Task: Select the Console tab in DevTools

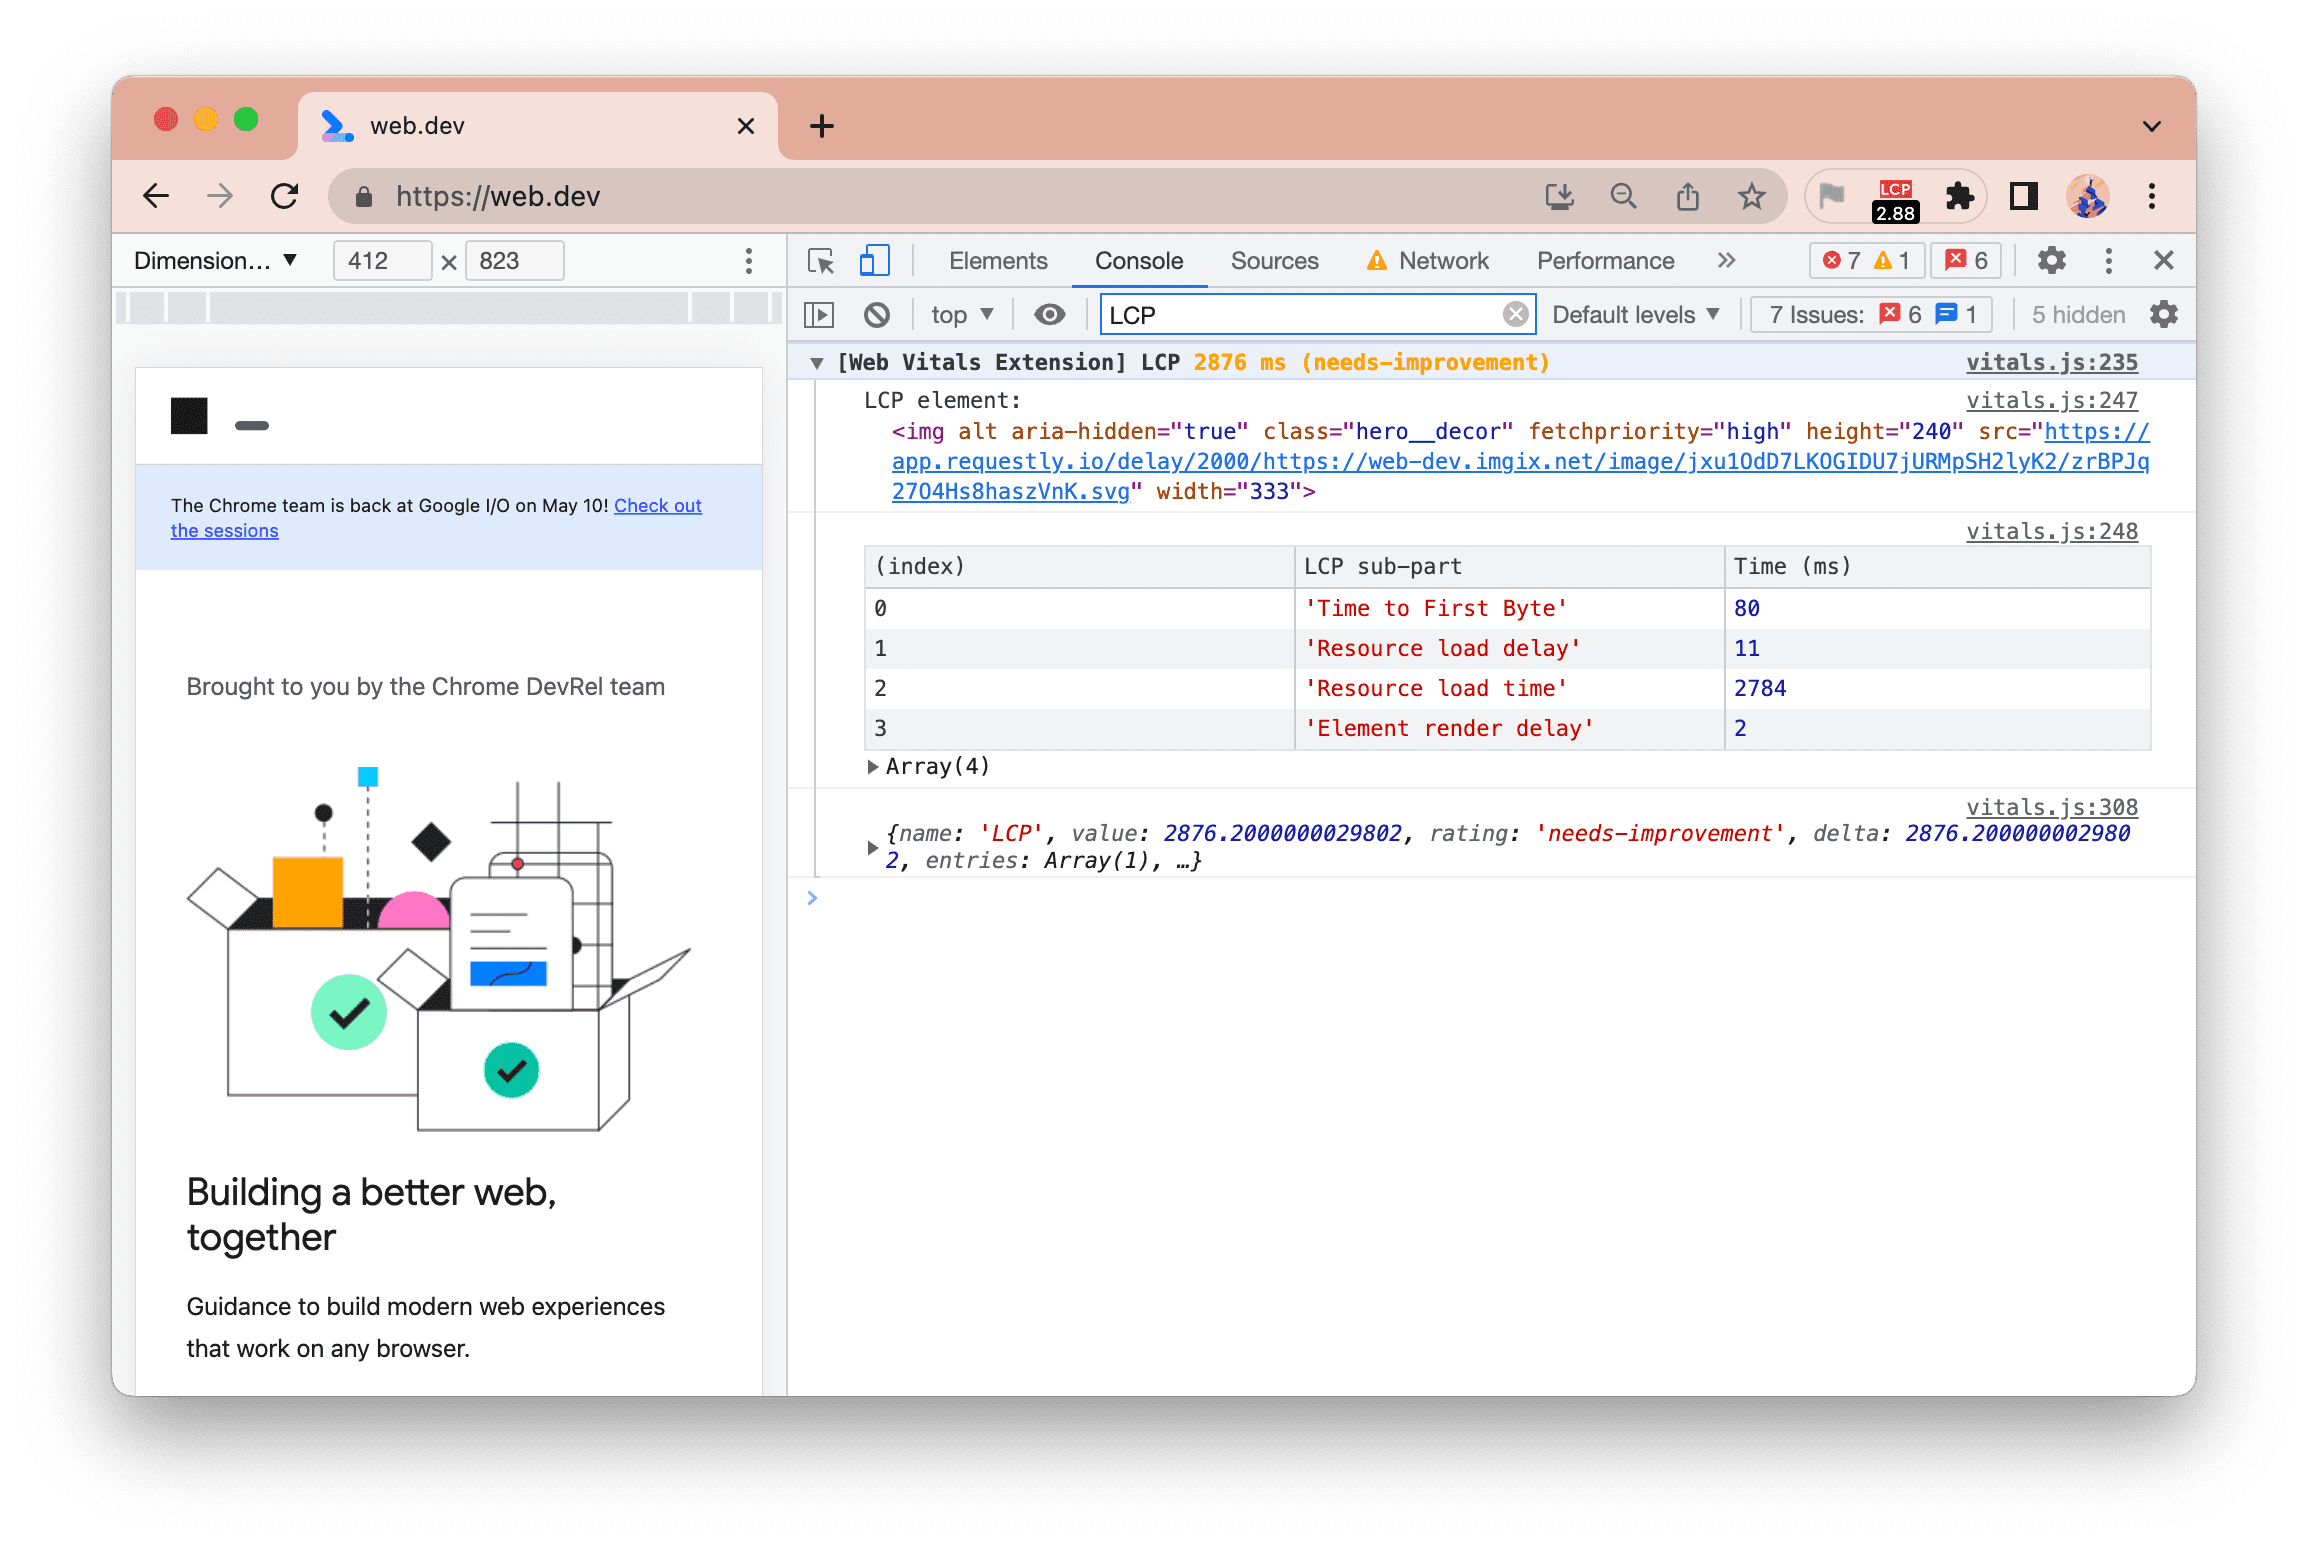Action: [x=1138, y=262]
